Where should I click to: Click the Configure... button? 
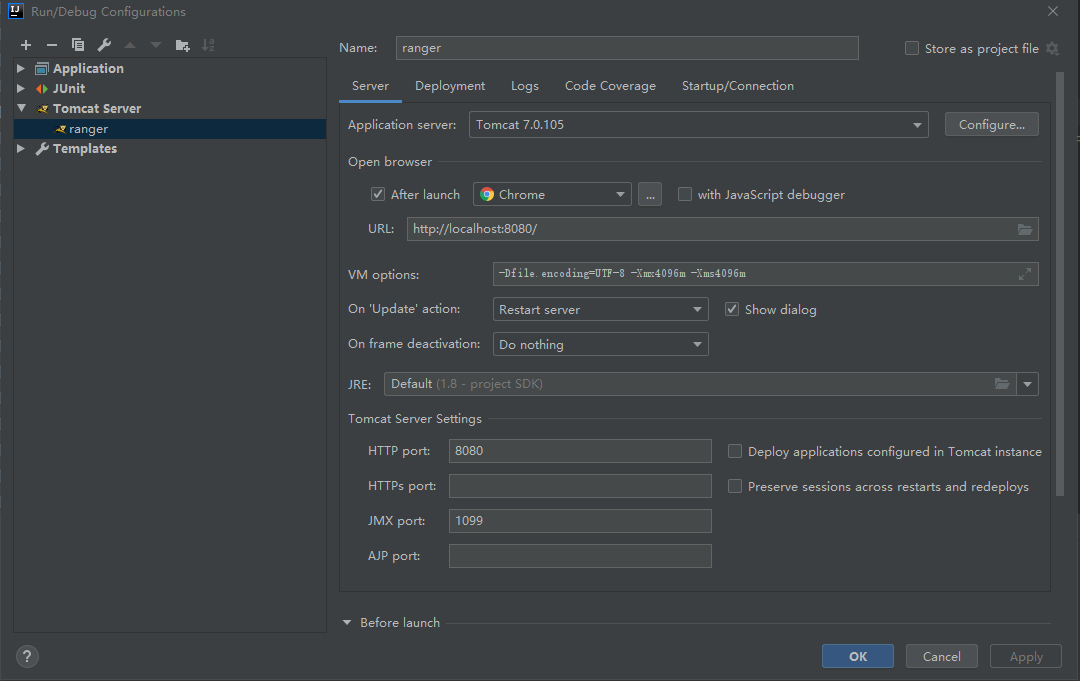(991, 125)
